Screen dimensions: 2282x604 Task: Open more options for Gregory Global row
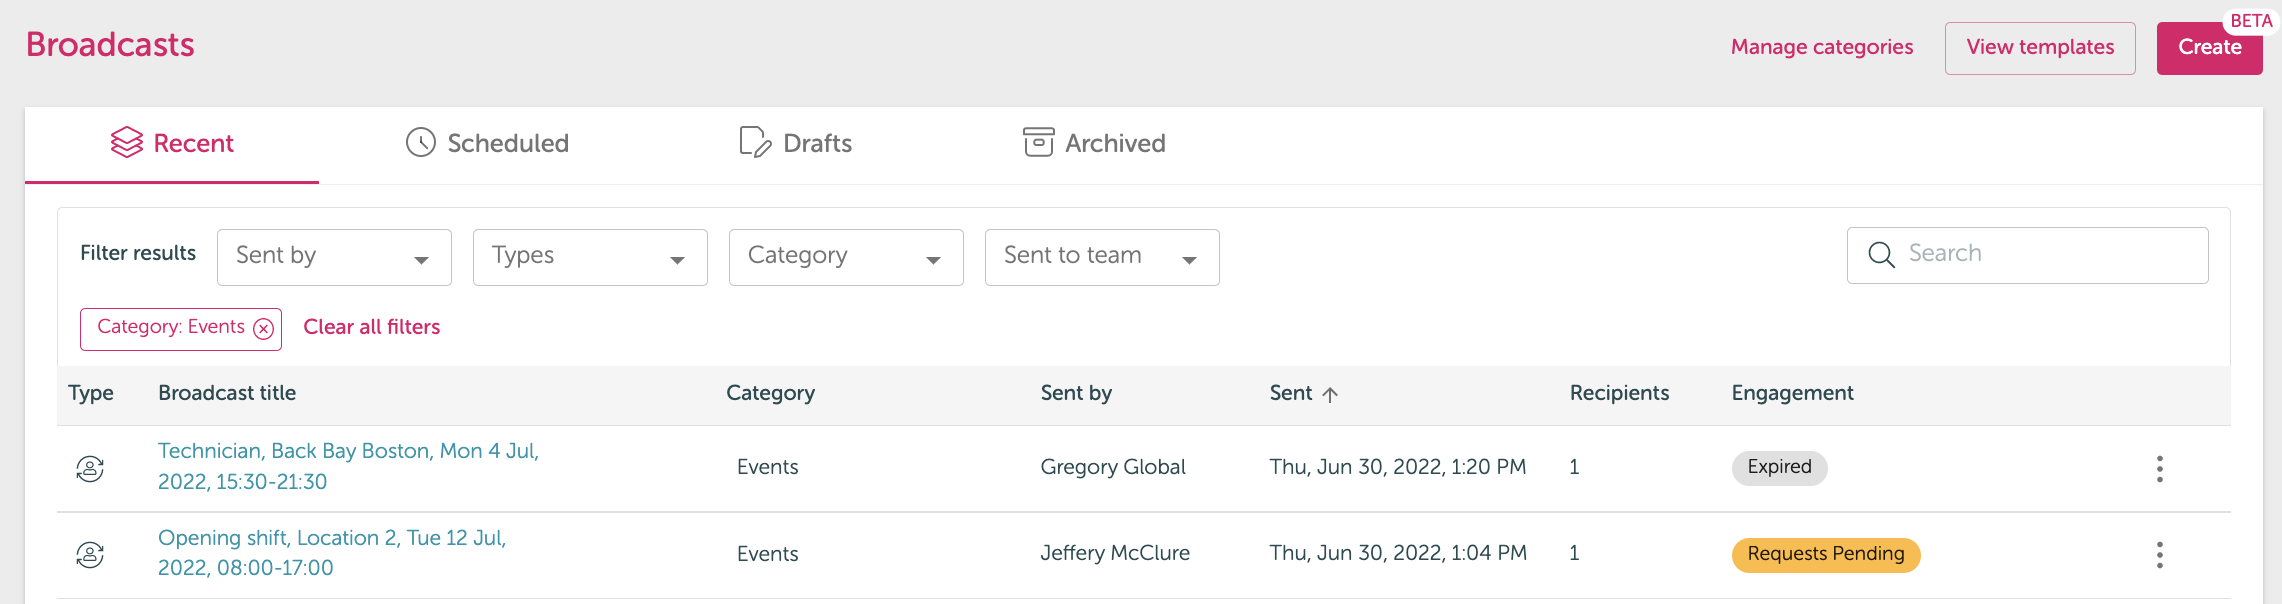2160,469
